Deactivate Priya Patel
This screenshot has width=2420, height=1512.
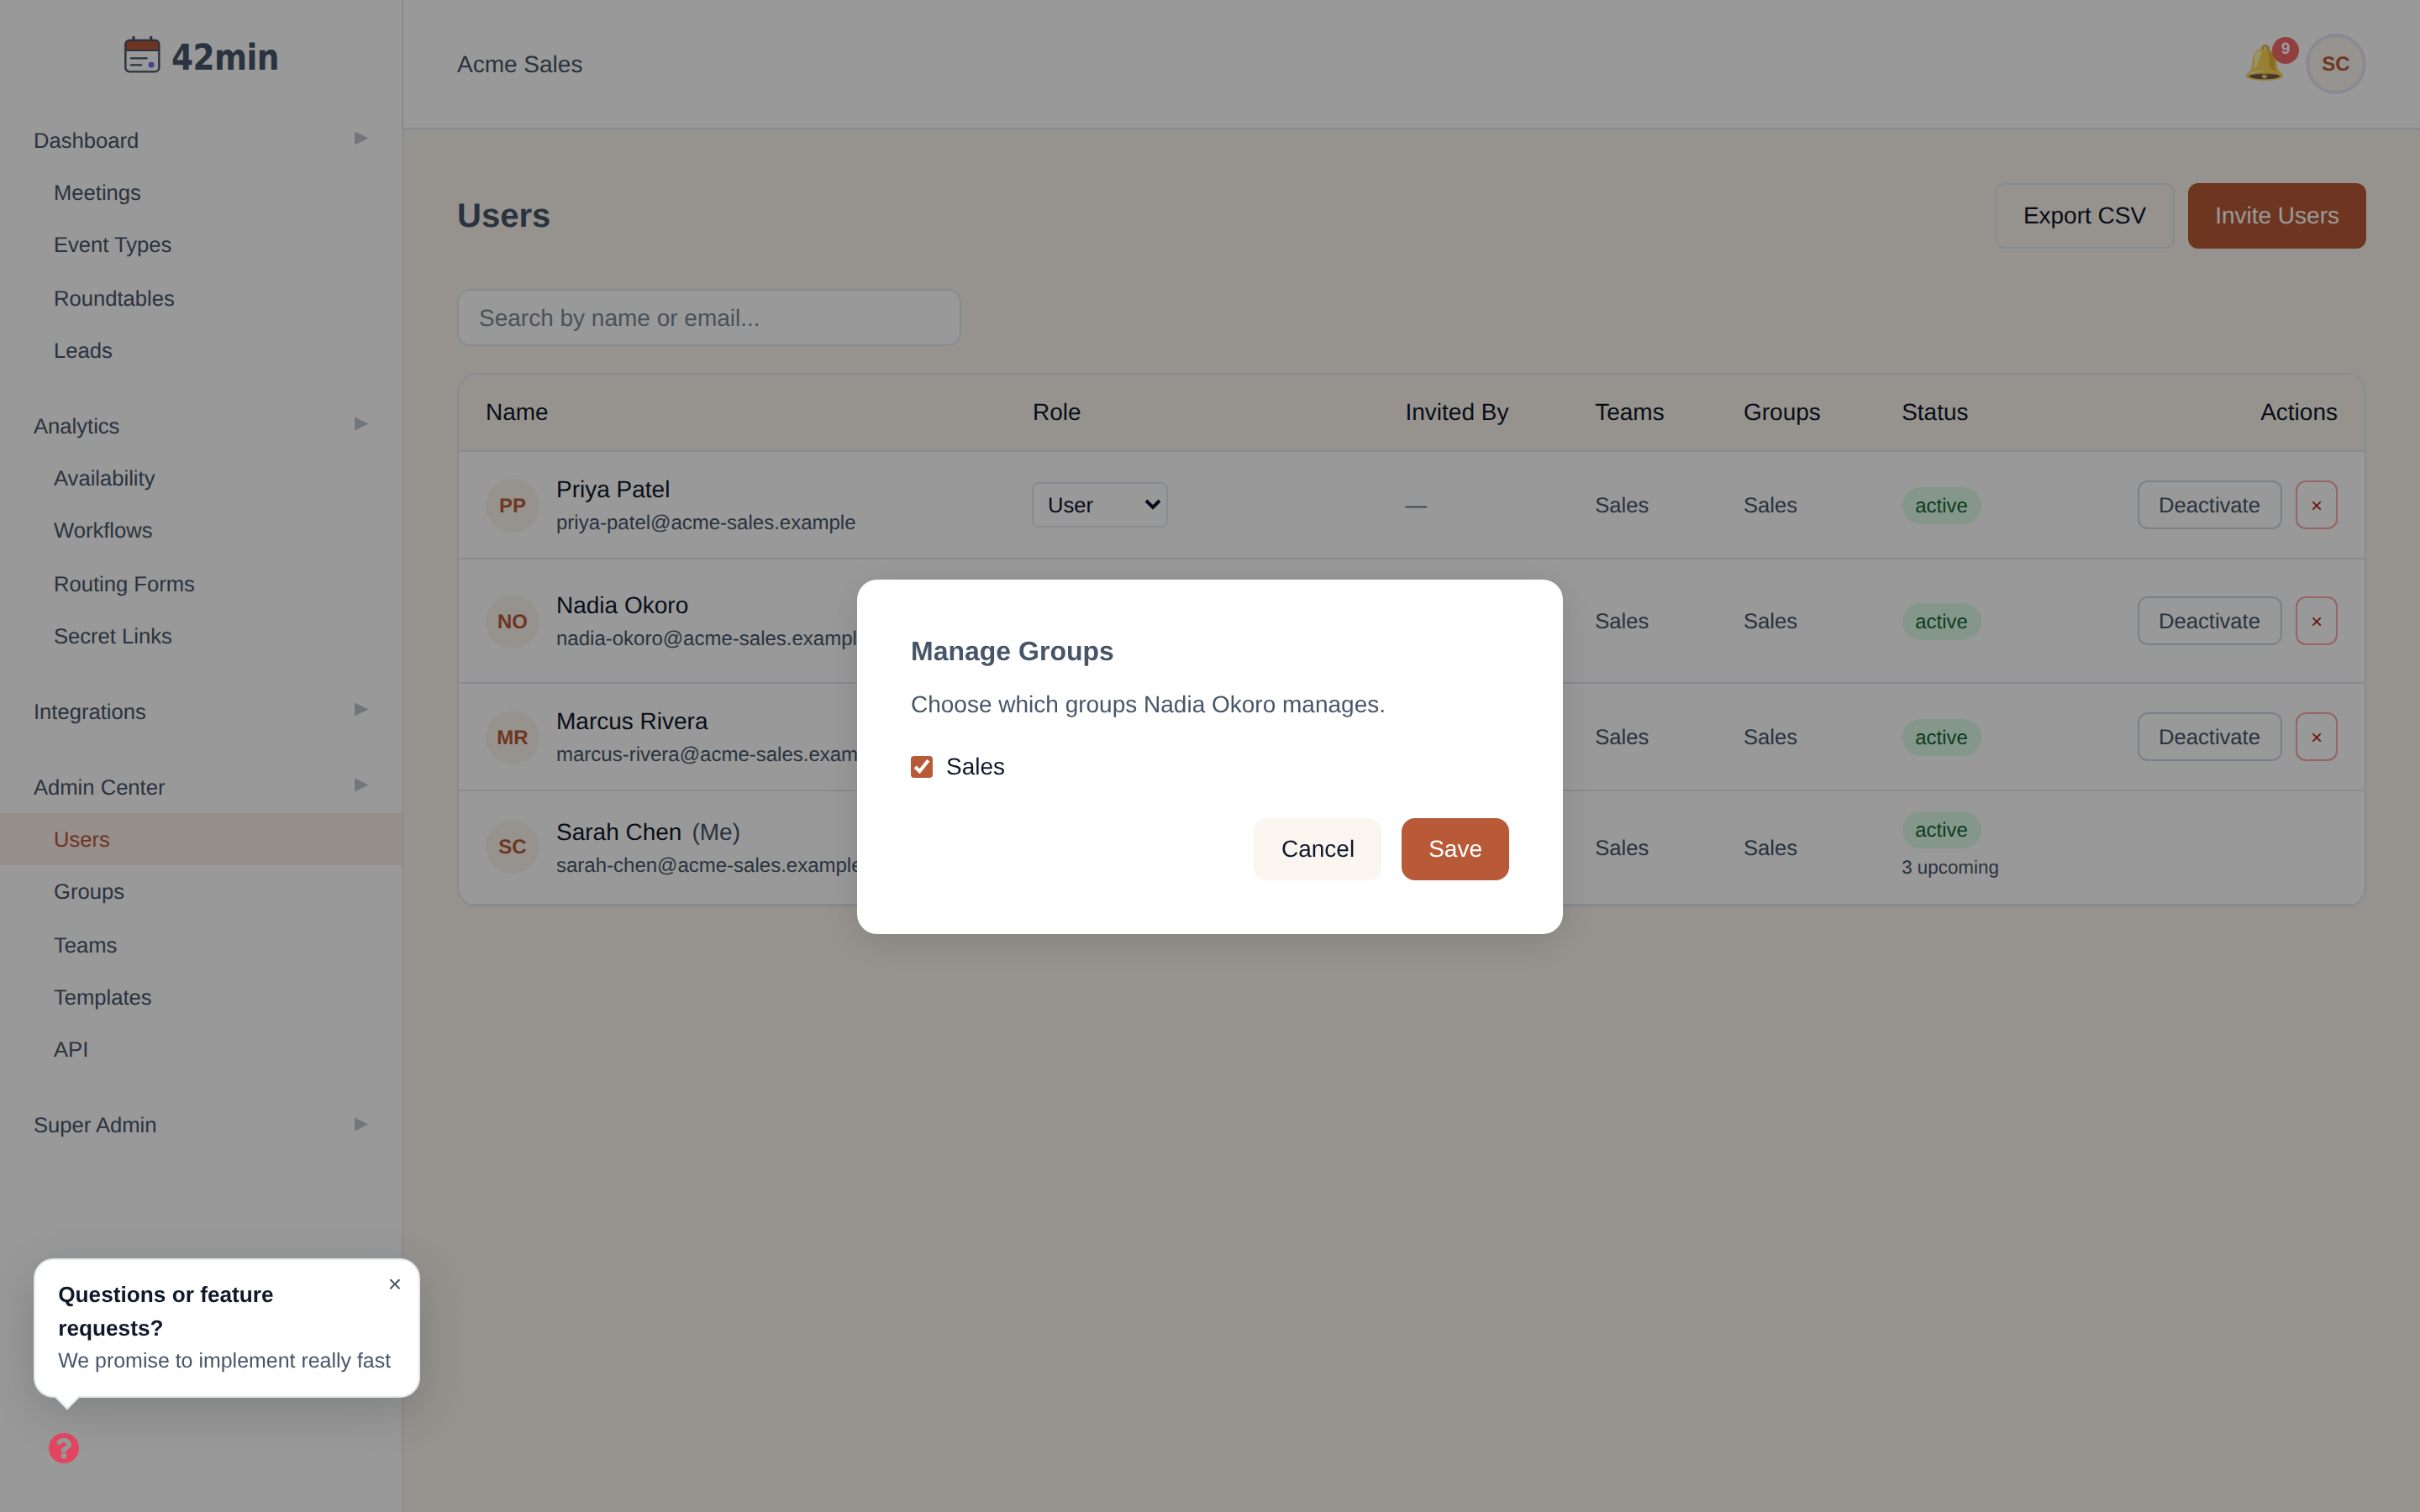point(2209,505)
